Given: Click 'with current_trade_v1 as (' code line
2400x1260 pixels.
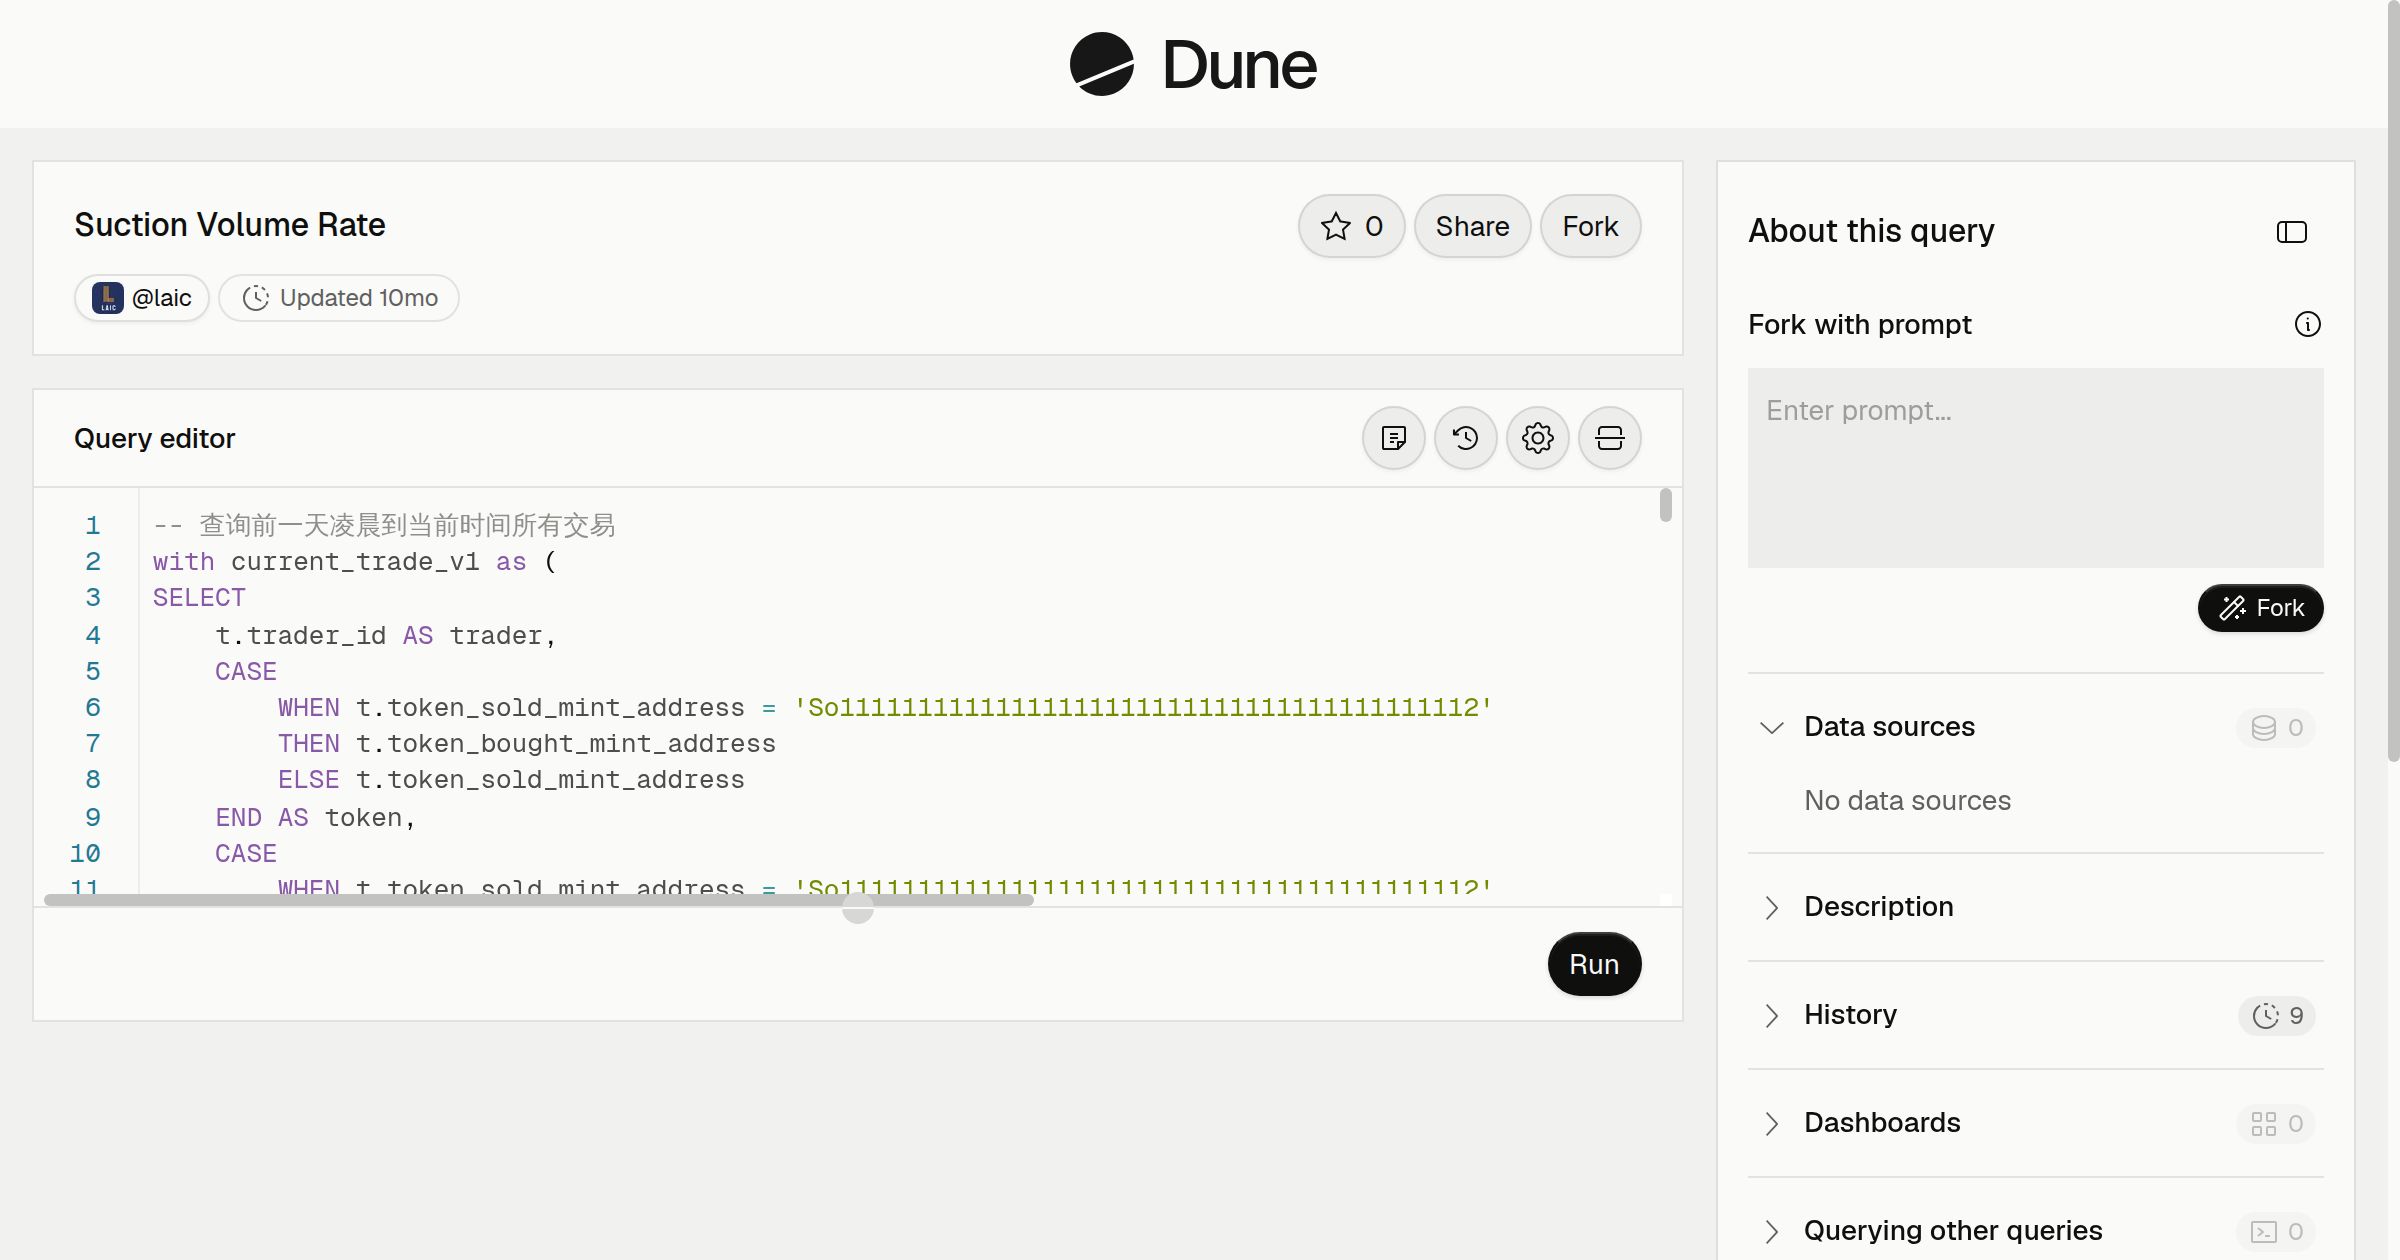Looking at the screenshot, I should (x=355, y=562).
